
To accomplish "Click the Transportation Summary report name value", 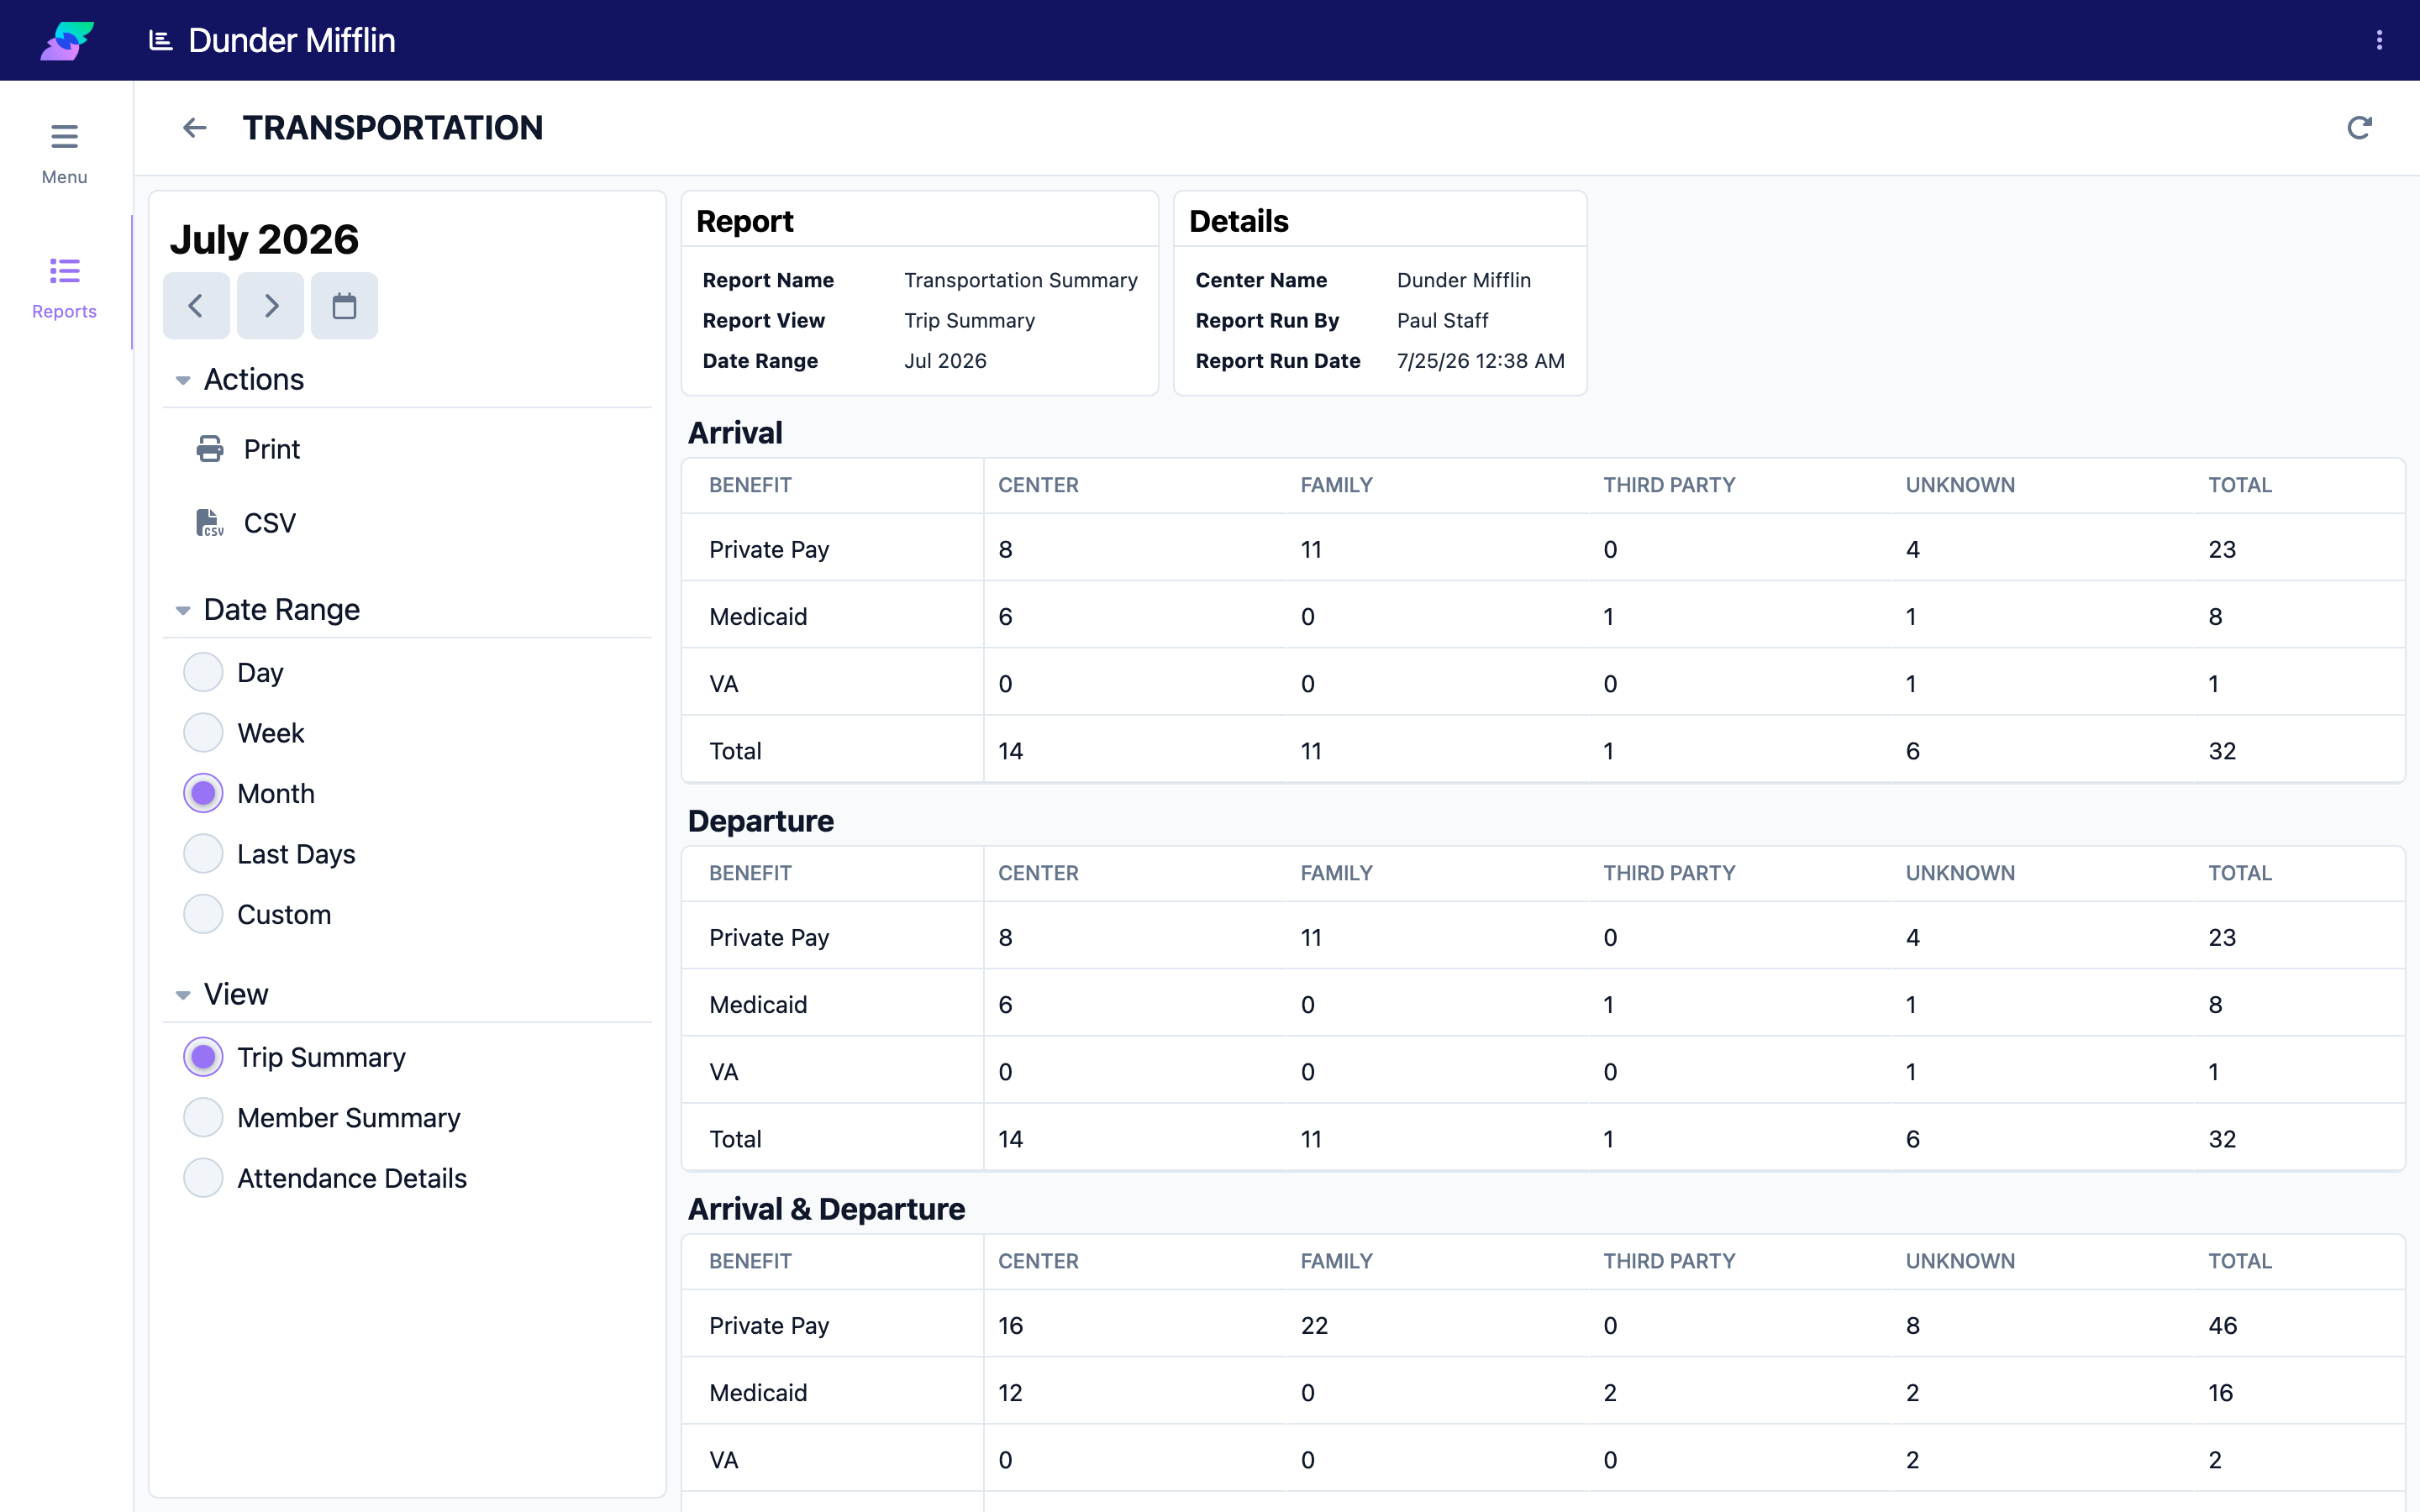I will 1020,280.
